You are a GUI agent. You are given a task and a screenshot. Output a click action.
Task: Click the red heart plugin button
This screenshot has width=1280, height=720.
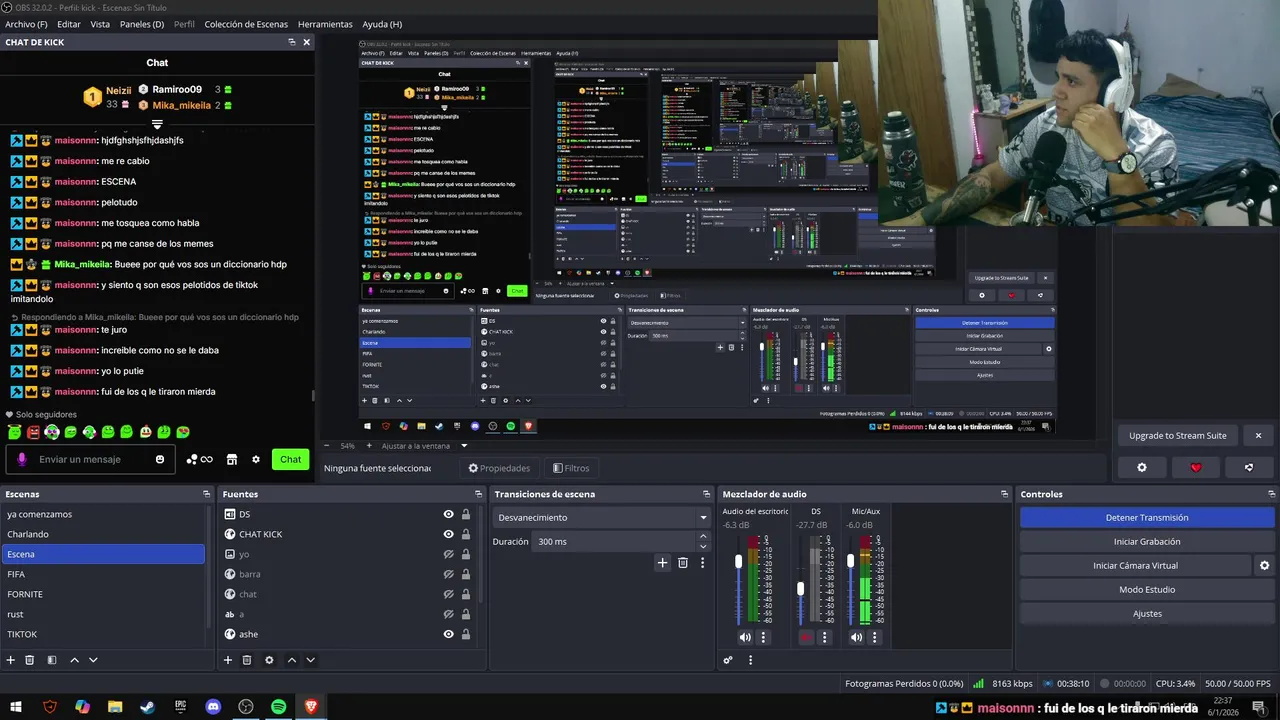coord(1195,467)
